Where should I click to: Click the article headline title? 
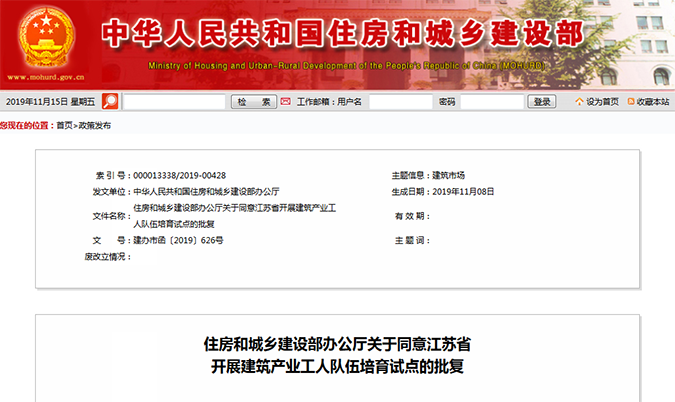(x=338, y=356)
